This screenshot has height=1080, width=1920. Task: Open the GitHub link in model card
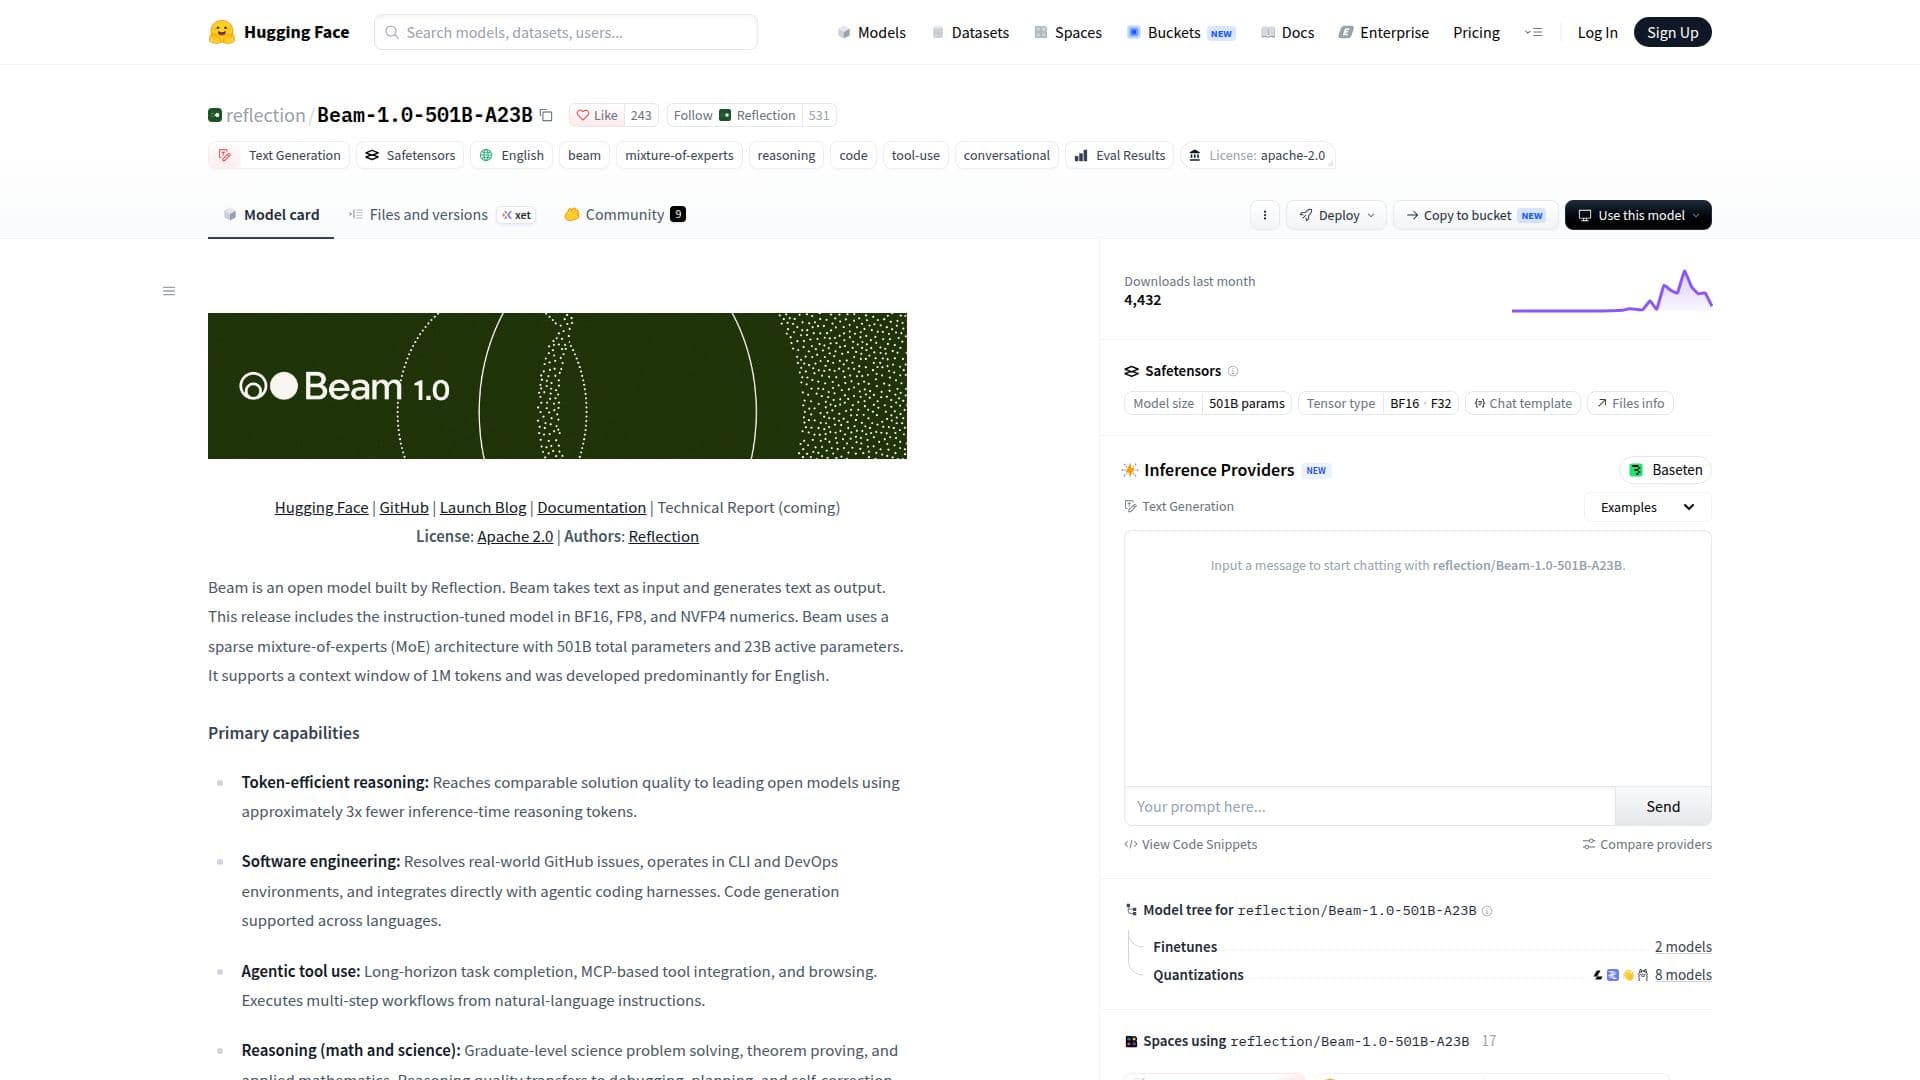pyautogui.click(x=404, y=508)
